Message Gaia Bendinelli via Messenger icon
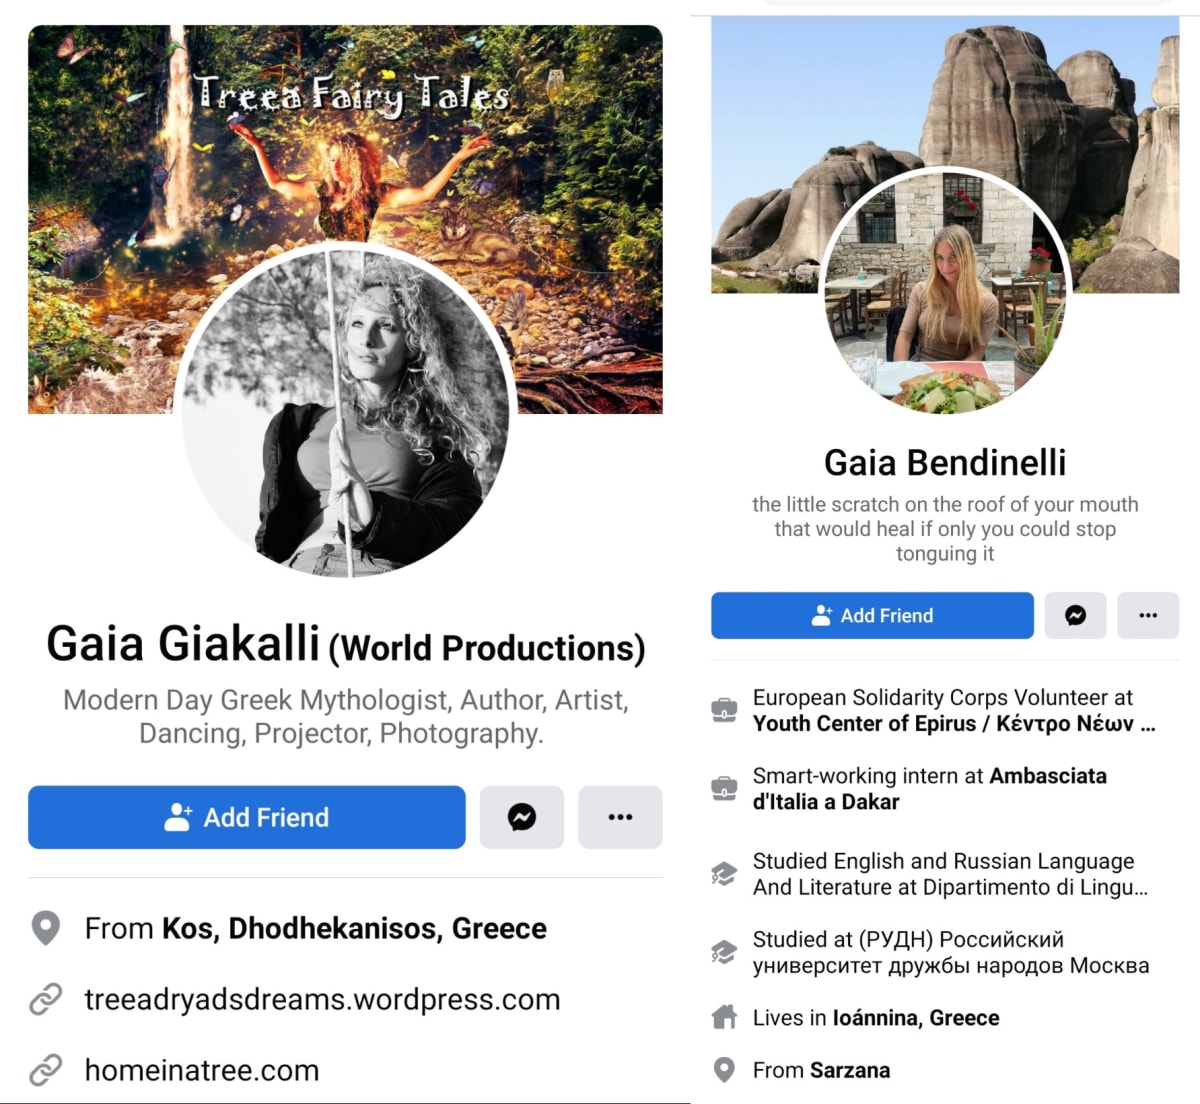Image resolution: width=1200 pixels, height=1104 pixels. tap(1075, 615)
